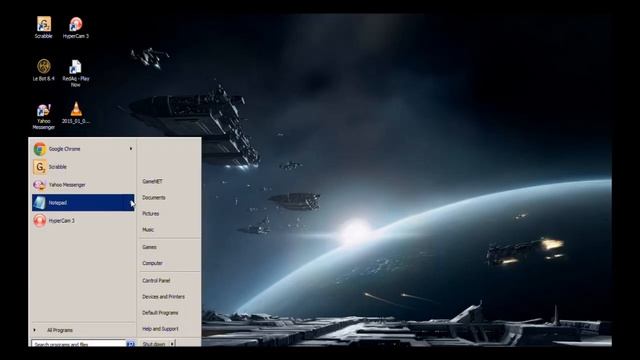Launch Scrabble from Start menu label
This screenshot has height=360, width=640.
pyautogui.click(x=58, y=167)
